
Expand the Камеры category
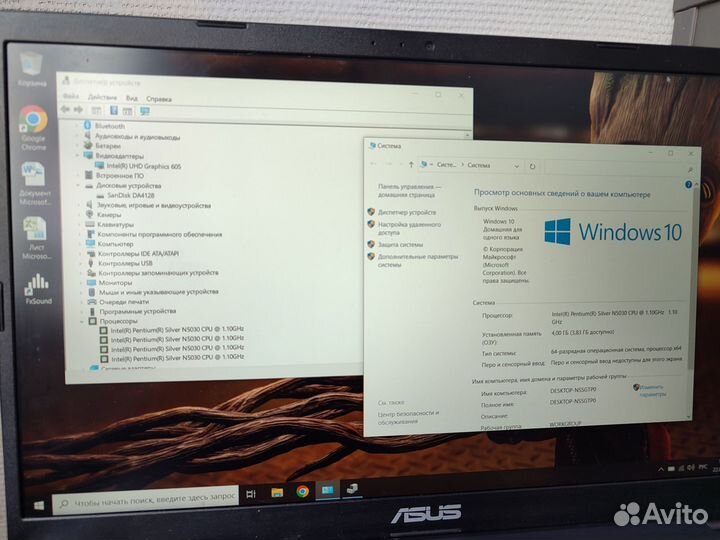(x=79, y=214)
